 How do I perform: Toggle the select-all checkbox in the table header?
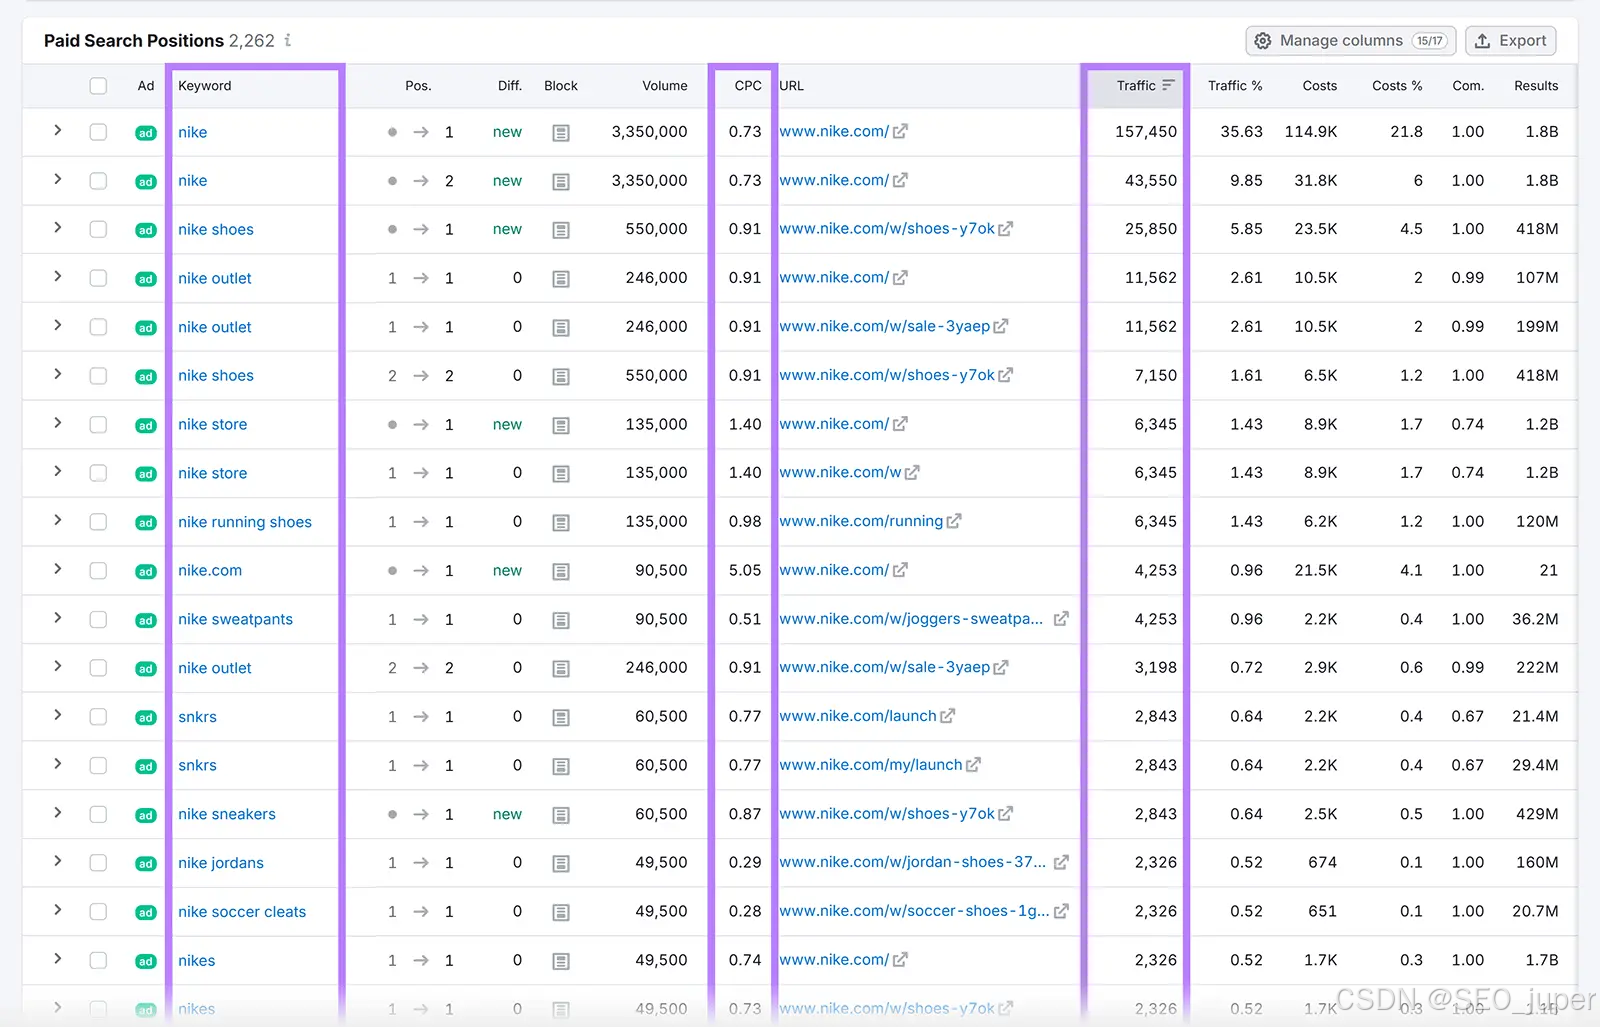tap(98, 86)
